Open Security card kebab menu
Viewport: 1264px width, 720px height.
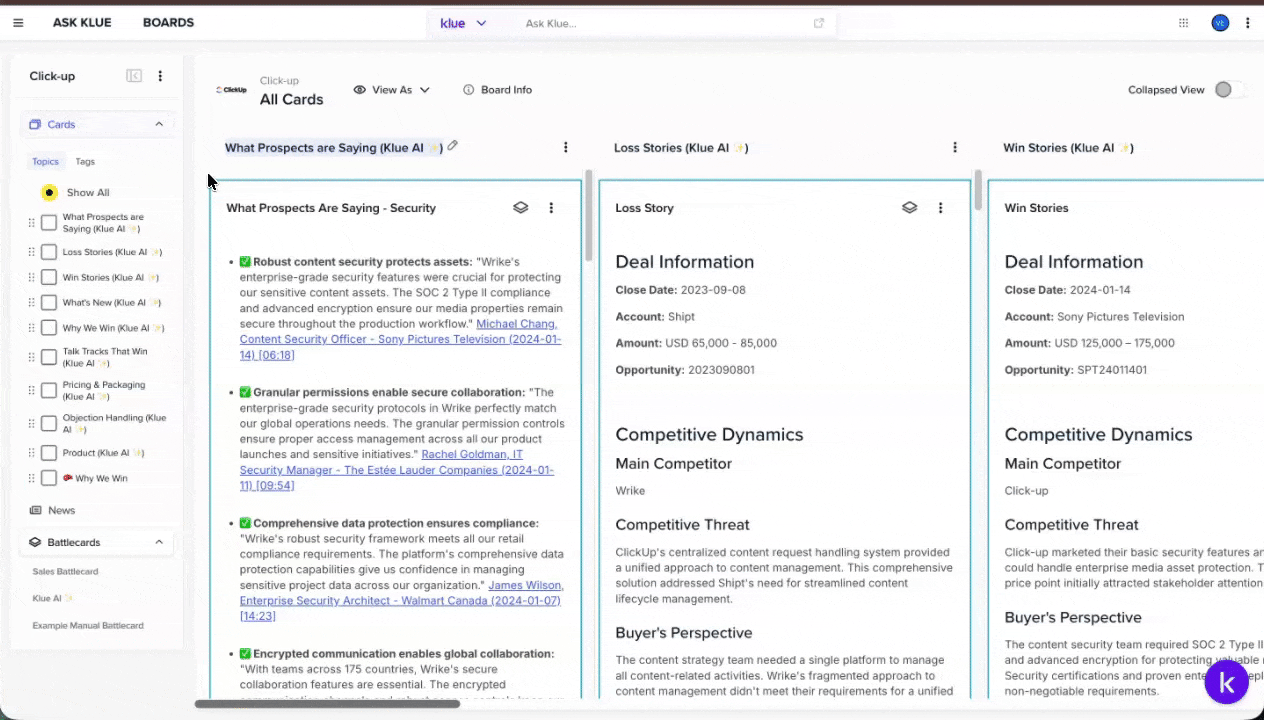point(551,208)
